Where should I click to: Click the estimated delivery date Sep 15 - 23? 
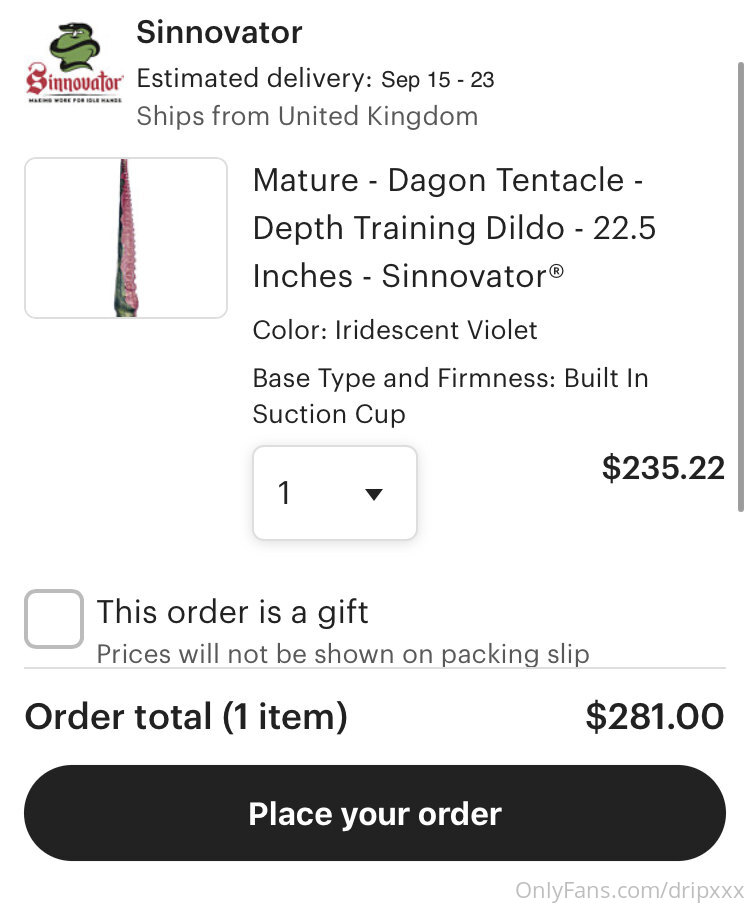click(438, 80)
